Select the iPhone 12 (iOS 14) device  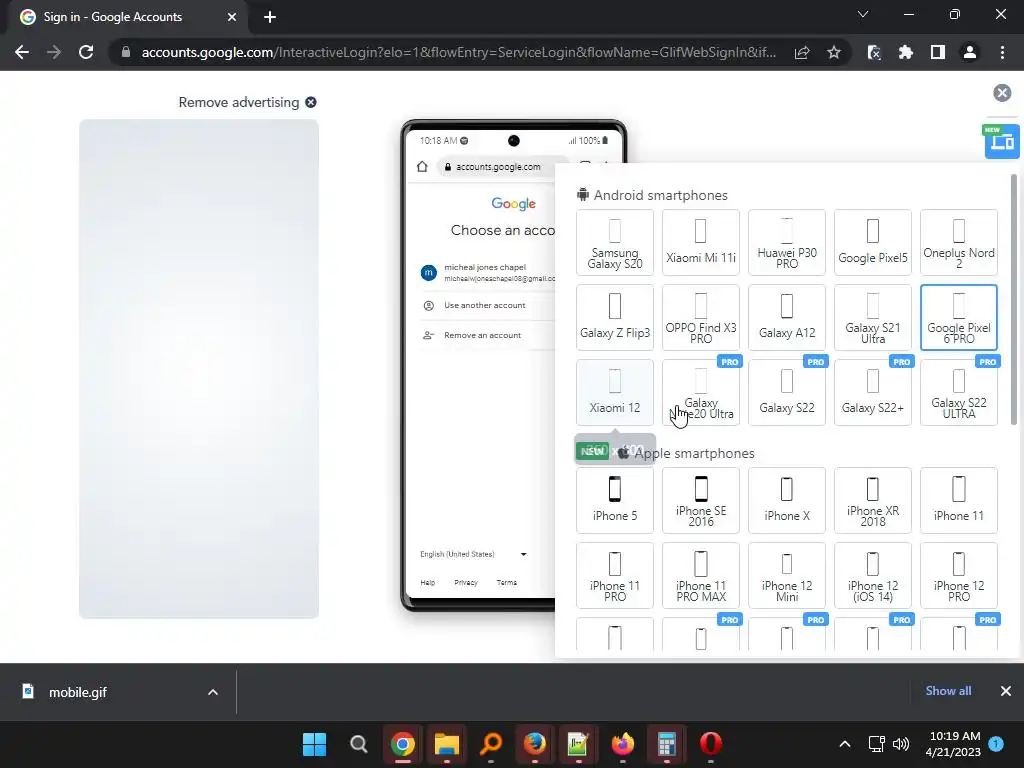tap(872, 575)
